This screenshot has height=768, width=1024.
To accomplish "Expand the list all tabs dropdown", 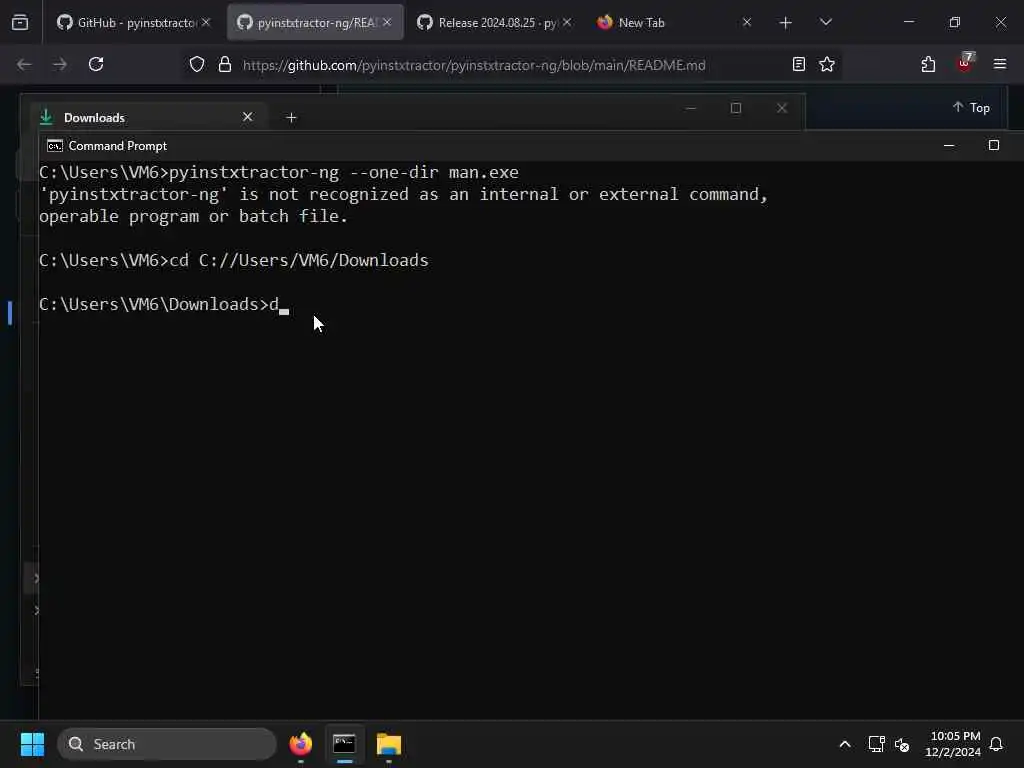I will click(826, 22).
